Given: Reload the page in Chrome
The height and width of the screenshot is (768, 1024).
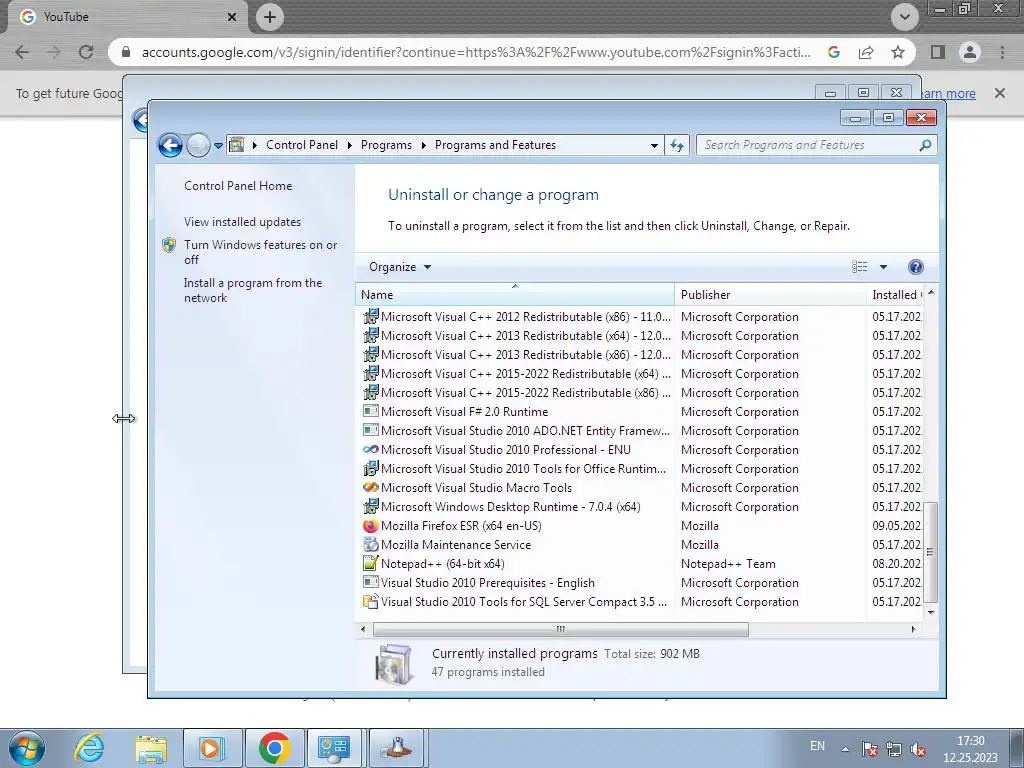Looking at the screenshot, I should (86, 52).
